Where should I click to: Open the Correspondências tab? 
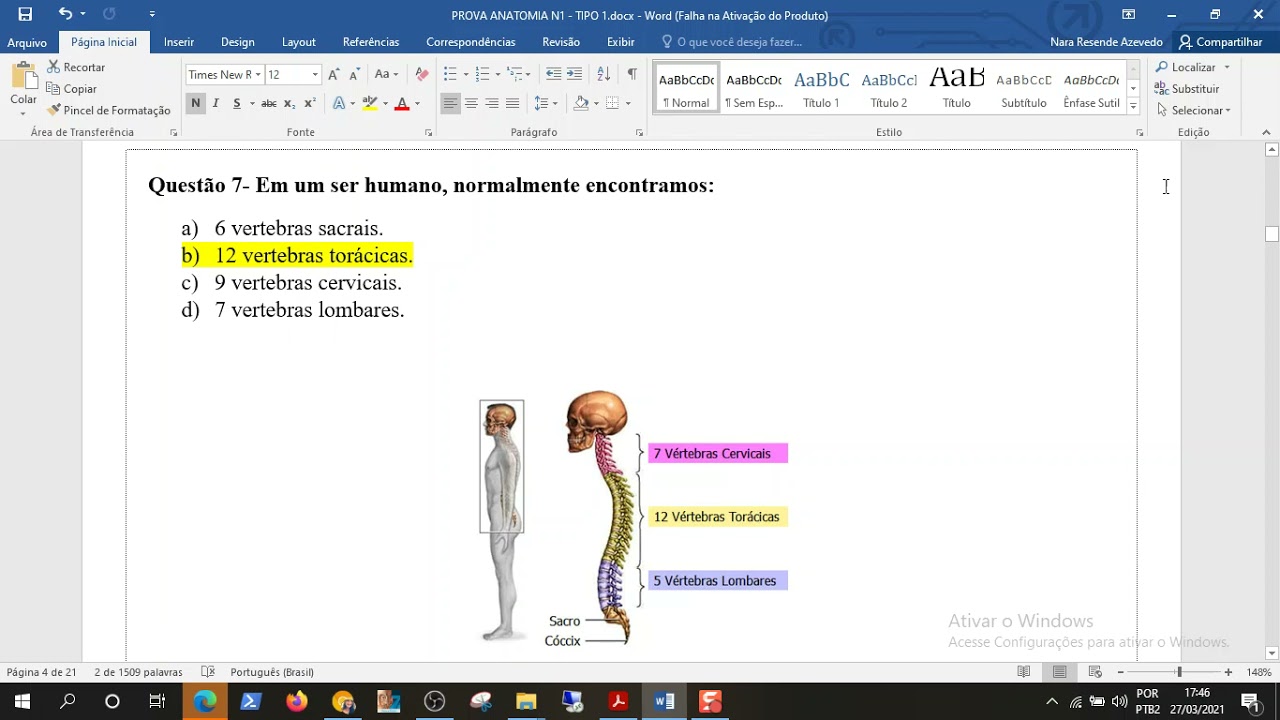(471, 42)
